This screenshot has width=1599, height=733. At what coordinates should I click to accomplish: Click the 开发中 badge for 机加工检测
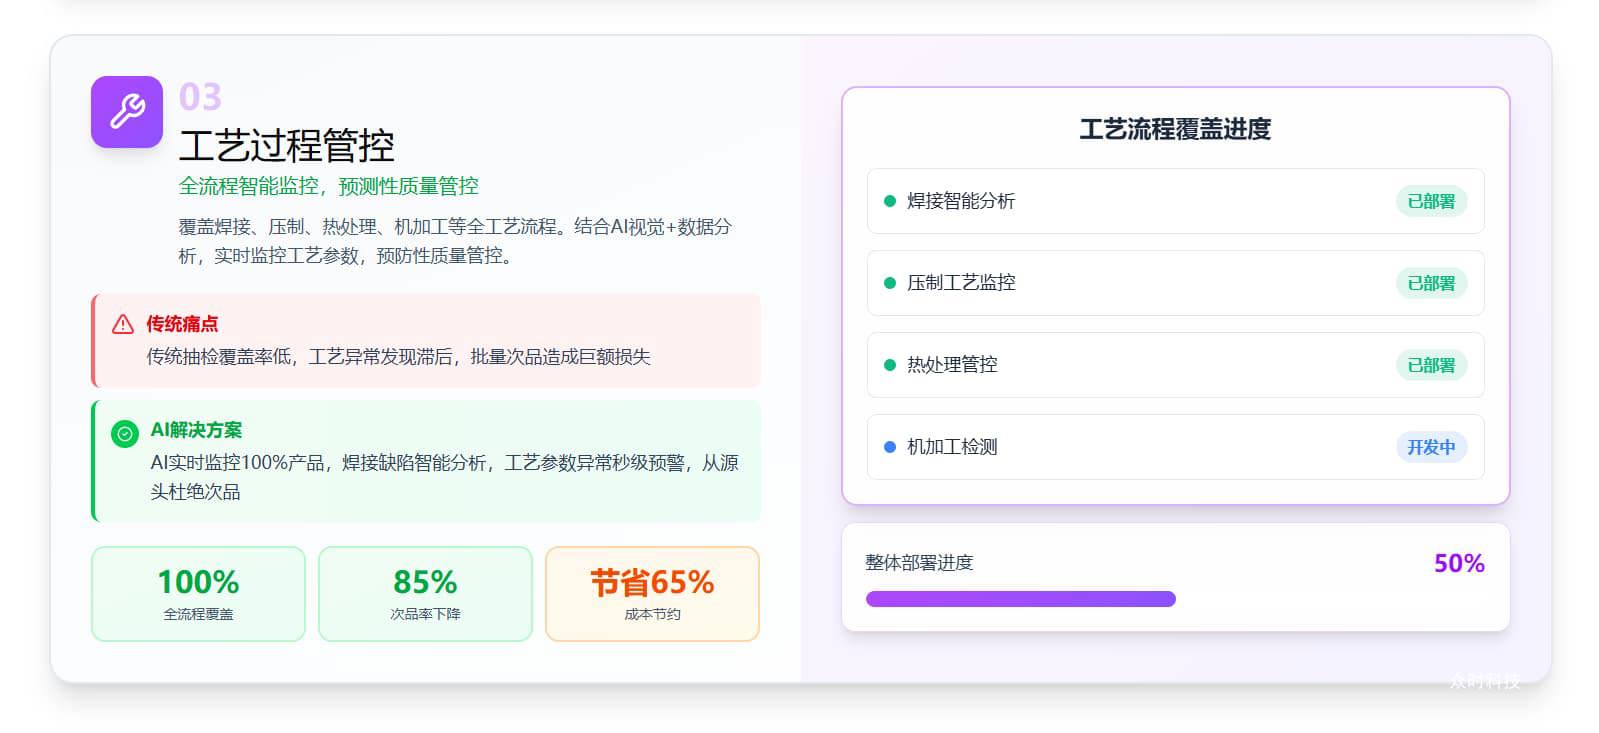coord(1431,447)
